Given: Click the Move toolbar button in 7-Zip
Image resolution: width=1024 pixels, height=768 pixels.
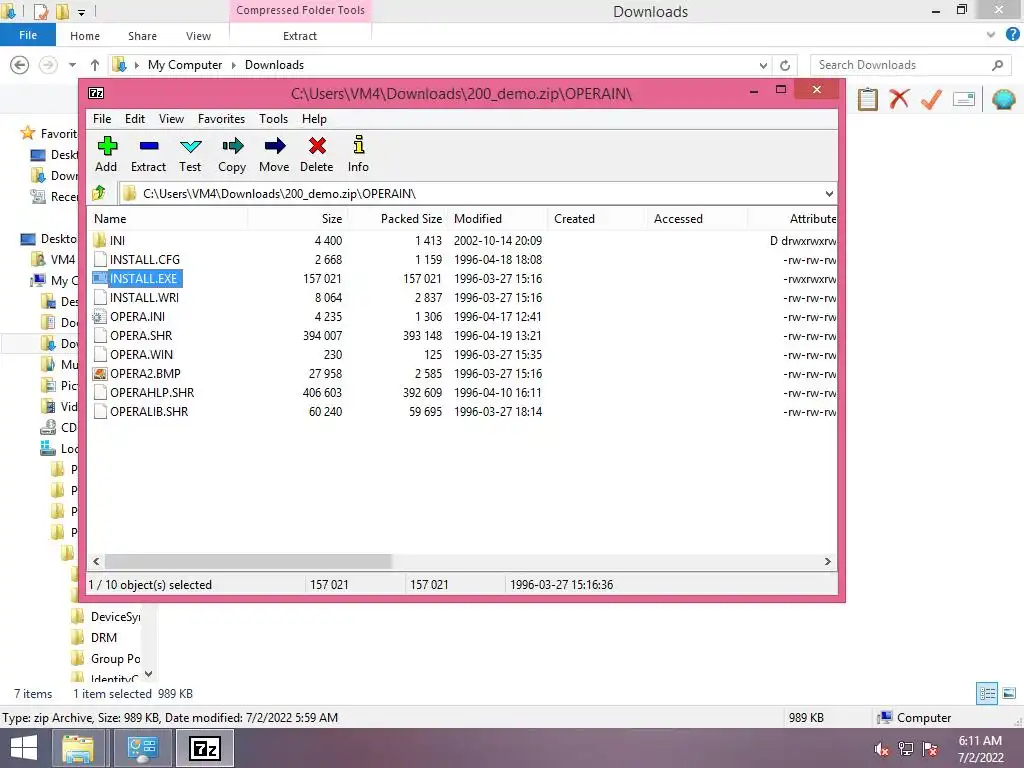Looking at the screenshot, I should (274, 155).
